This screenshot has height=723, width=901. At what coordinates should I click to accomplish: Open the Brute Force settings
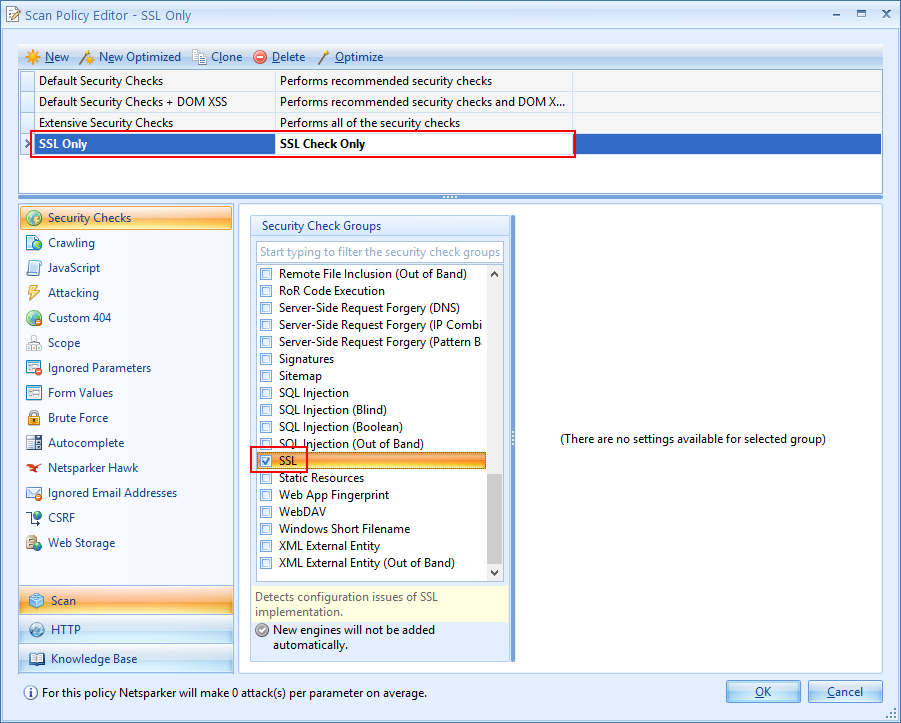tap(78, 418)
